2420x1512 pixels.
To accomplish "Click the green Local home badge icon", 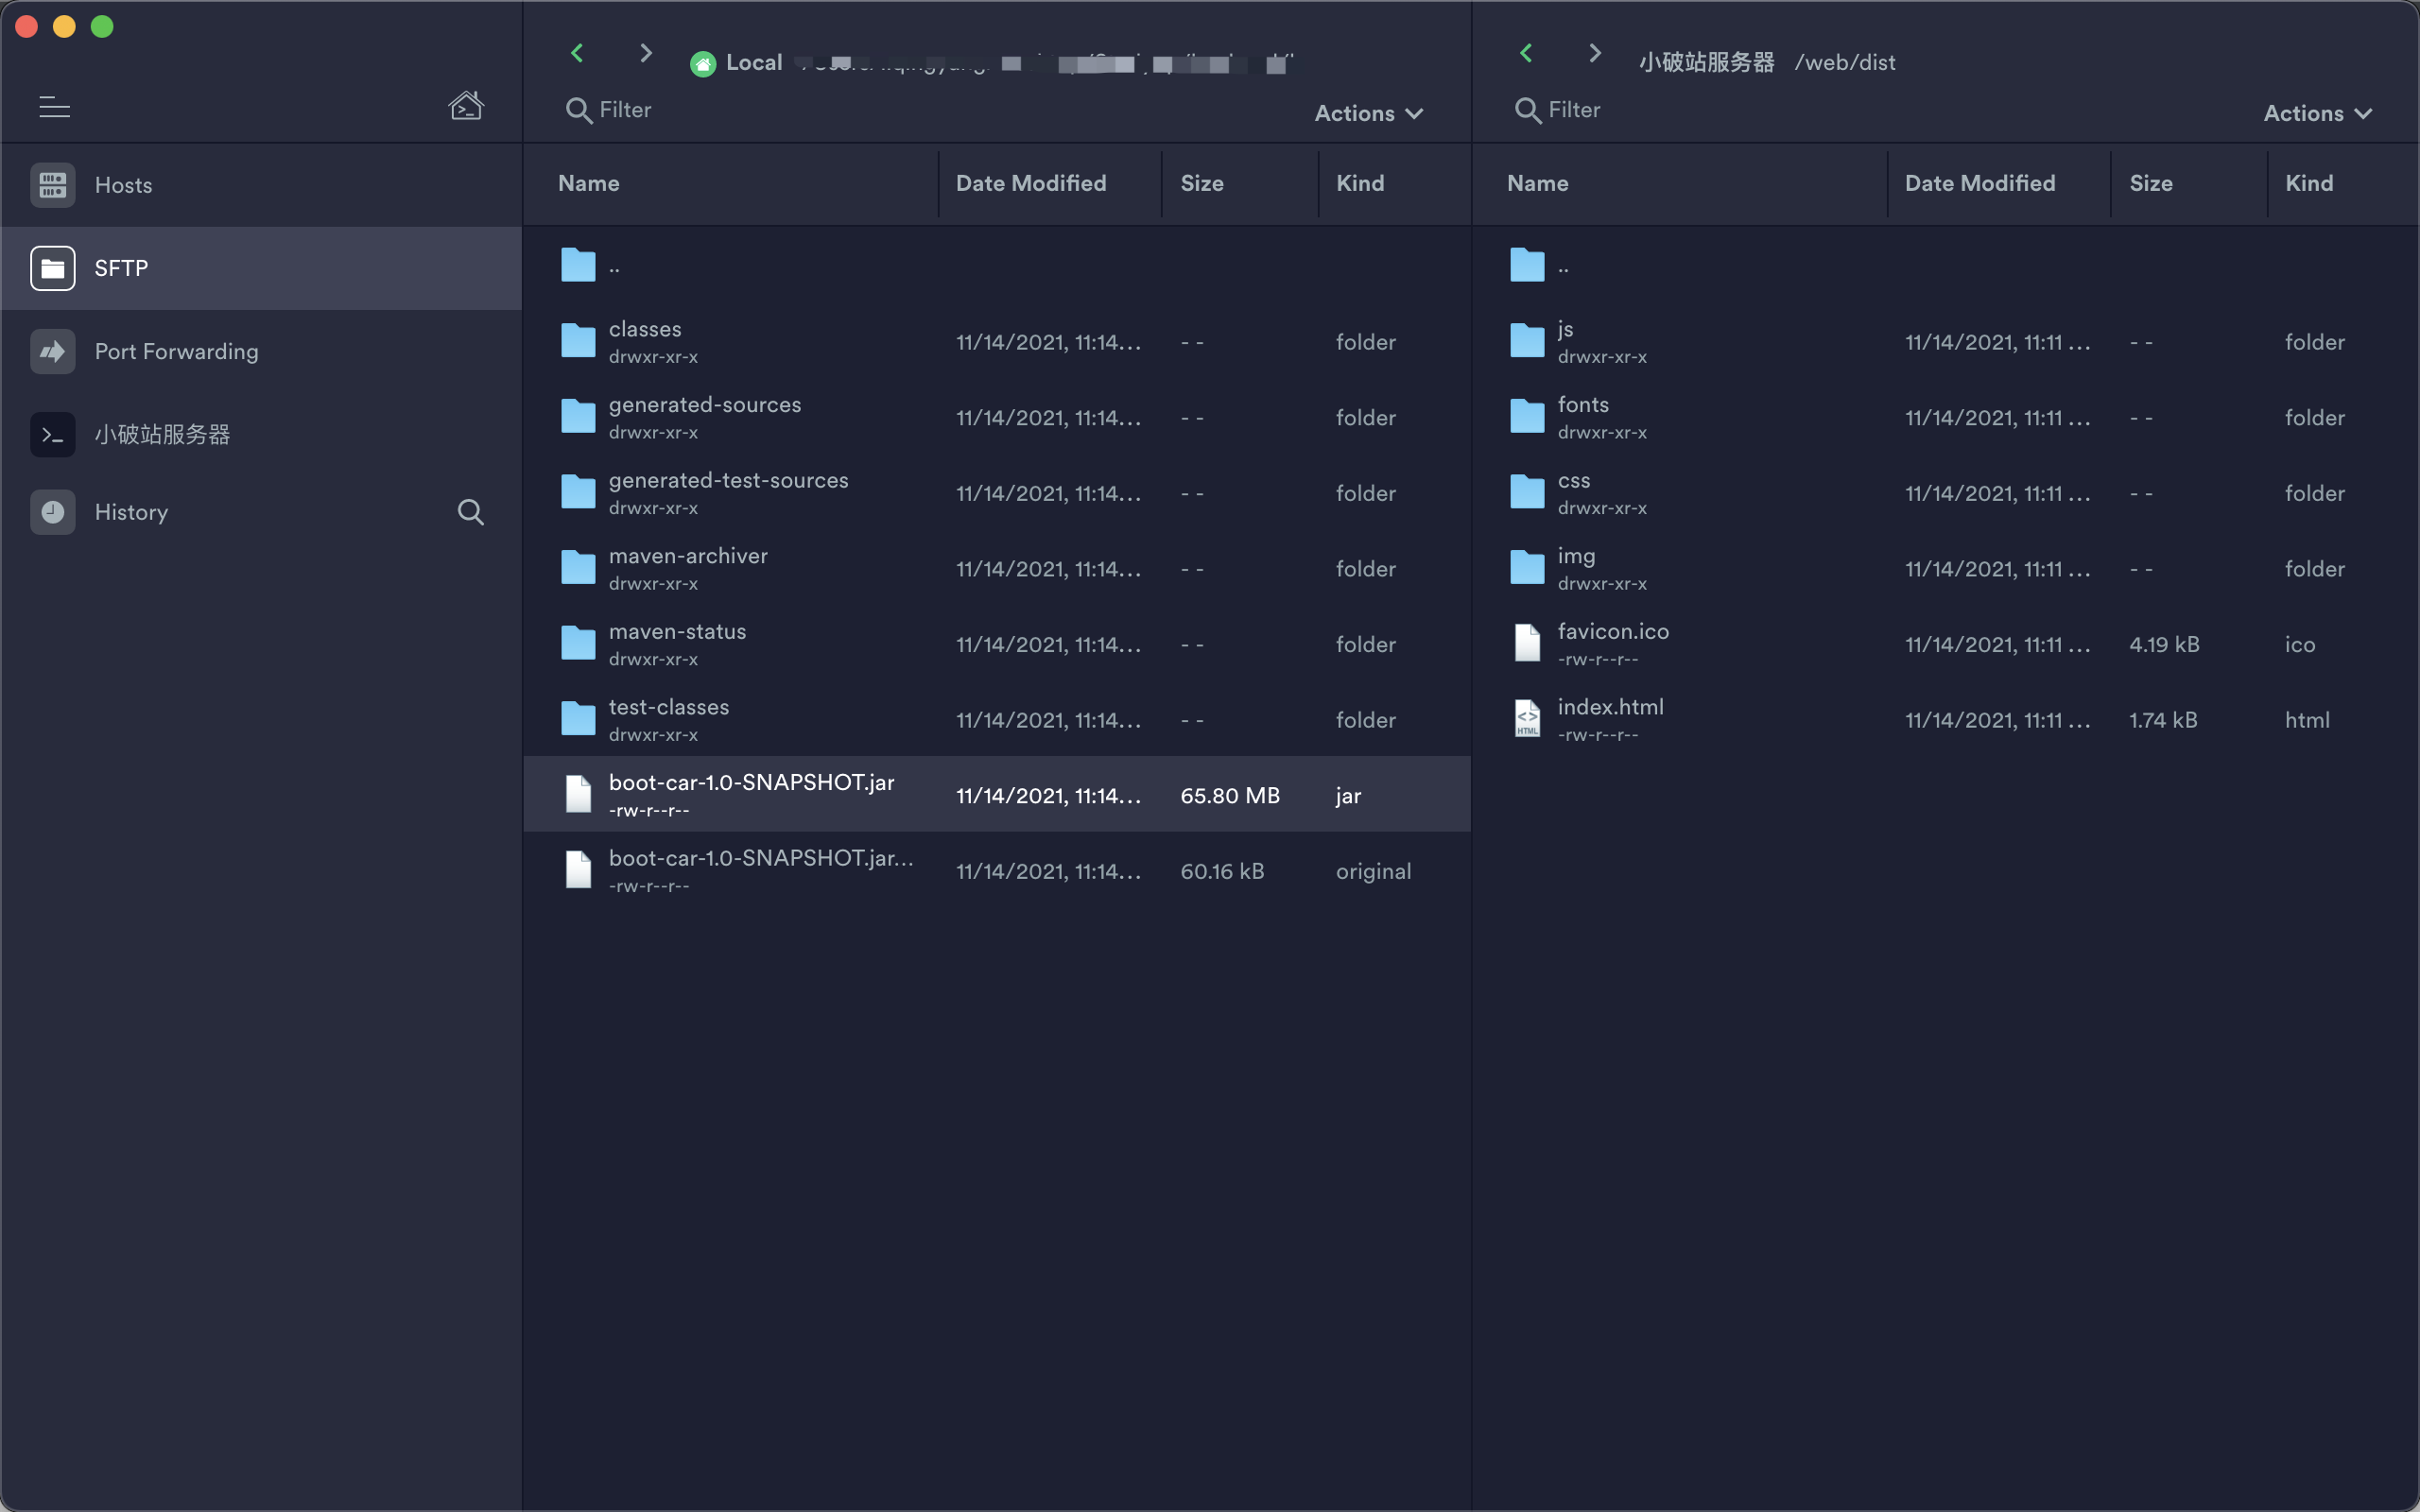I will pos(703,64).
